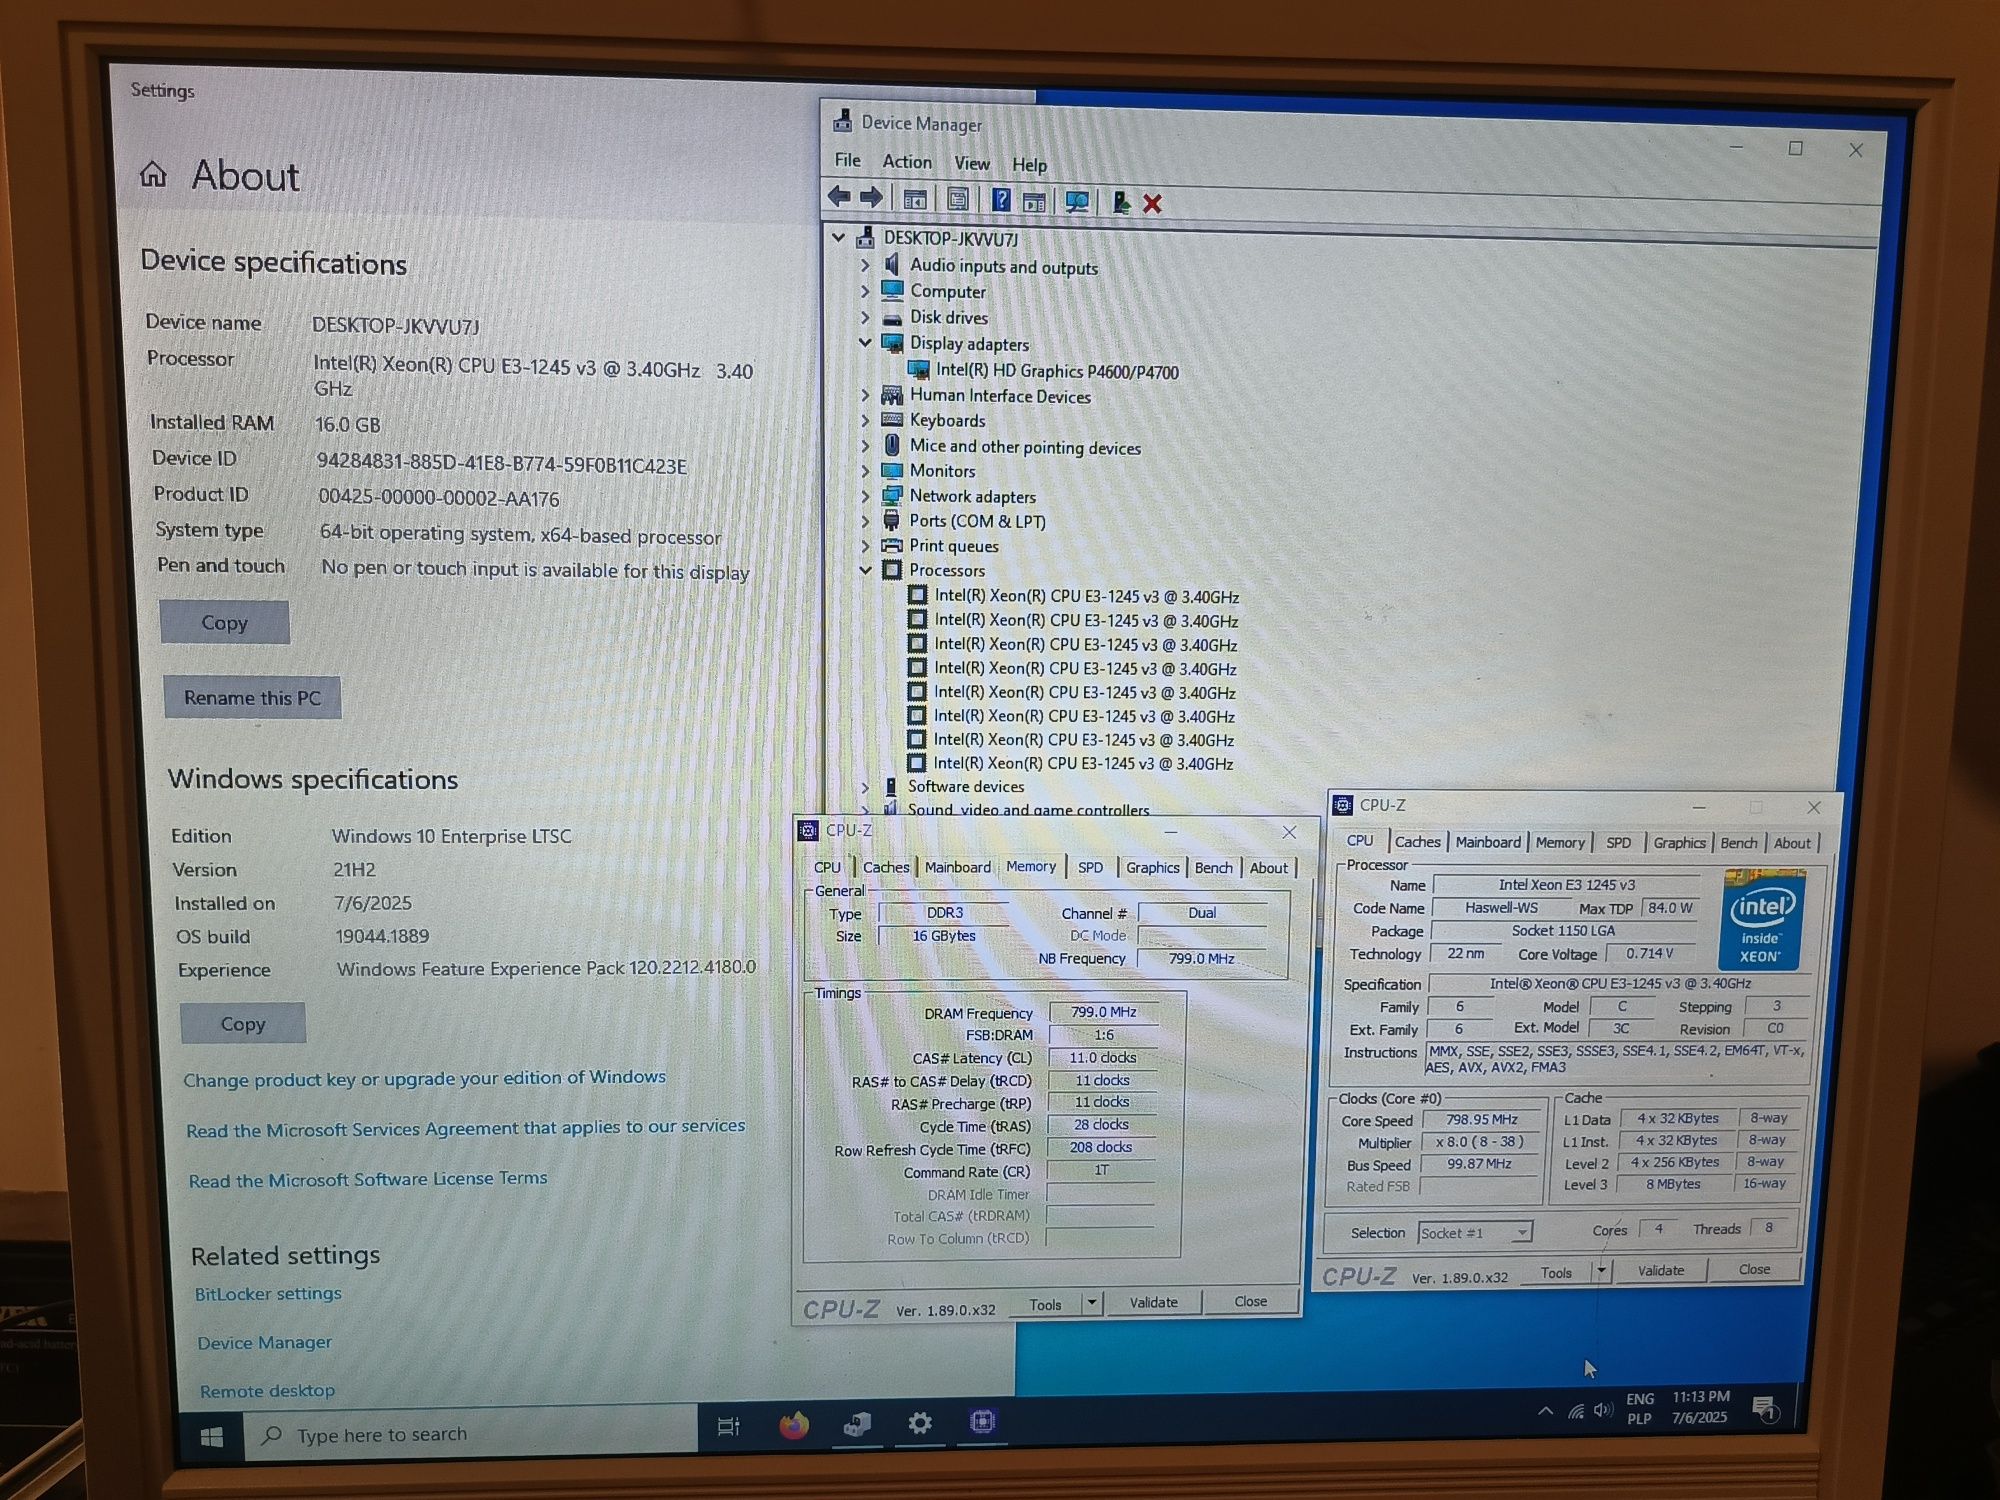Open the File menu in Device Manager
The image size is (2000, 1500).
click(847, 160)
